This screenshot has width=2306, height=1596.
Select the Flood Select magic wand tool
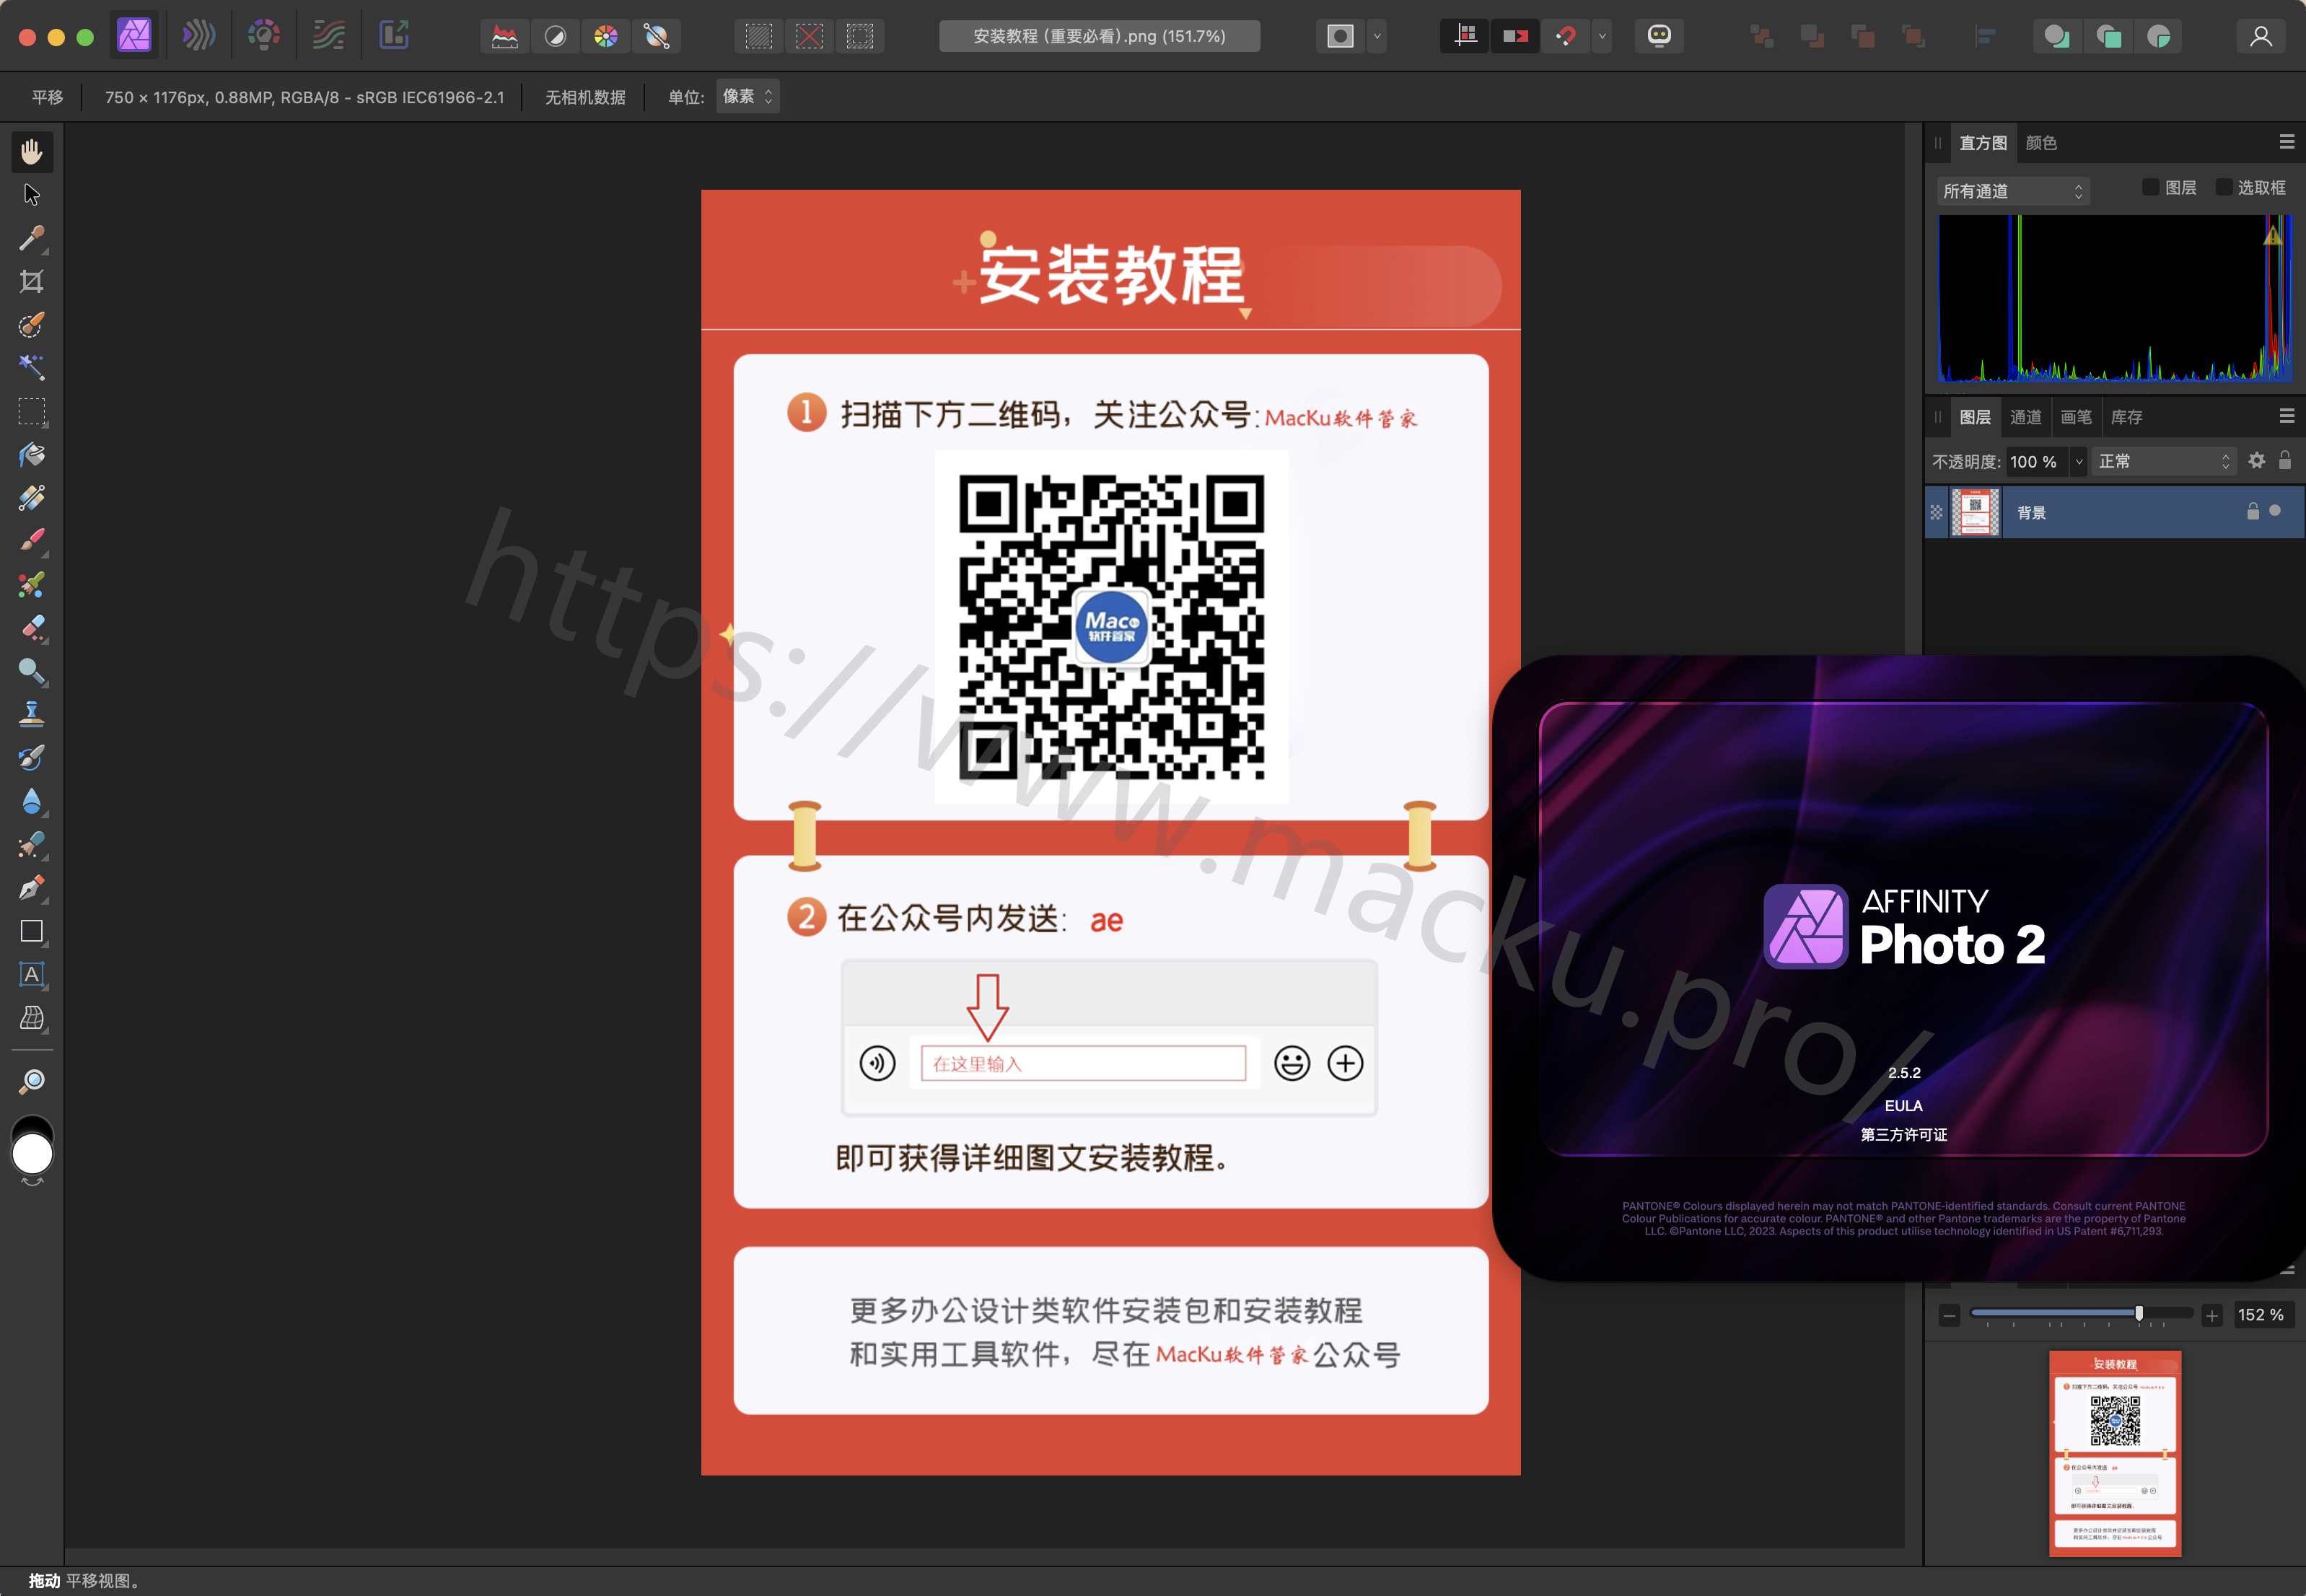[x=32, y=367]
